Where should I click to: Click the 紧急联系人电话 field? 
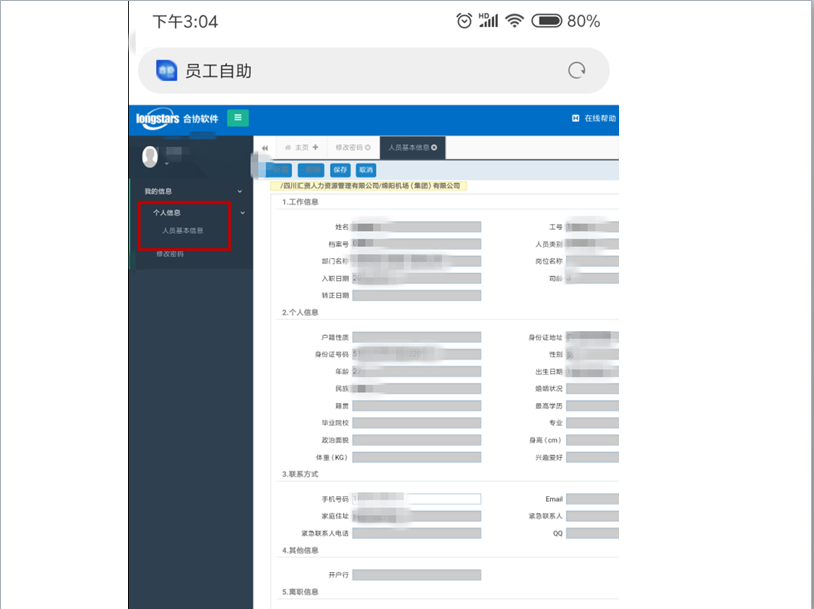416,533
